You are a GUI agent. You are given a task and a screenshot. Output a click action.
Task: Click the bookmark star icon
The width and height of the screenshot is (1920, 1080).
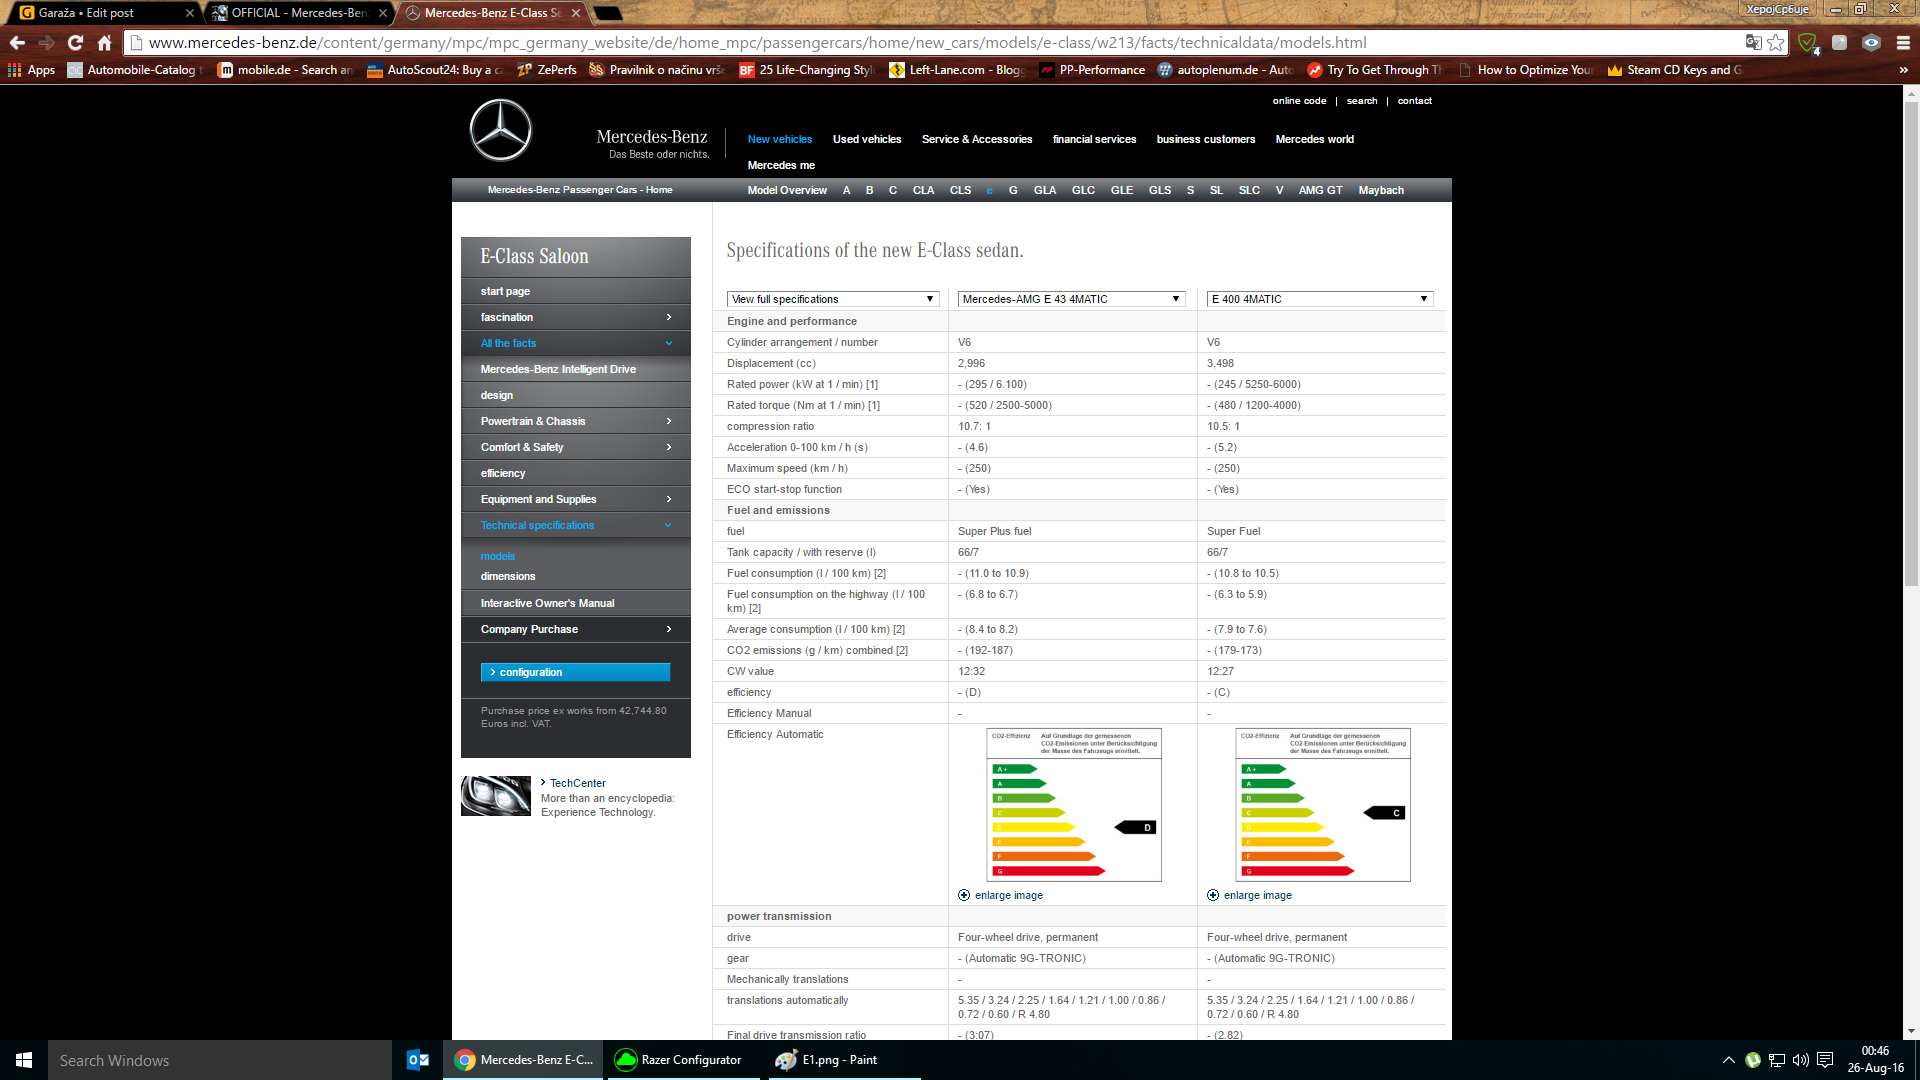click(1776, 43)
